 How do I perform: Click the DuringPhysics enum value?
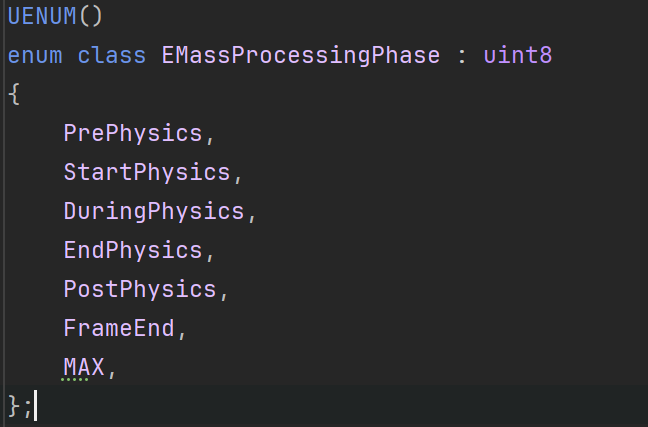pos(153,211)
